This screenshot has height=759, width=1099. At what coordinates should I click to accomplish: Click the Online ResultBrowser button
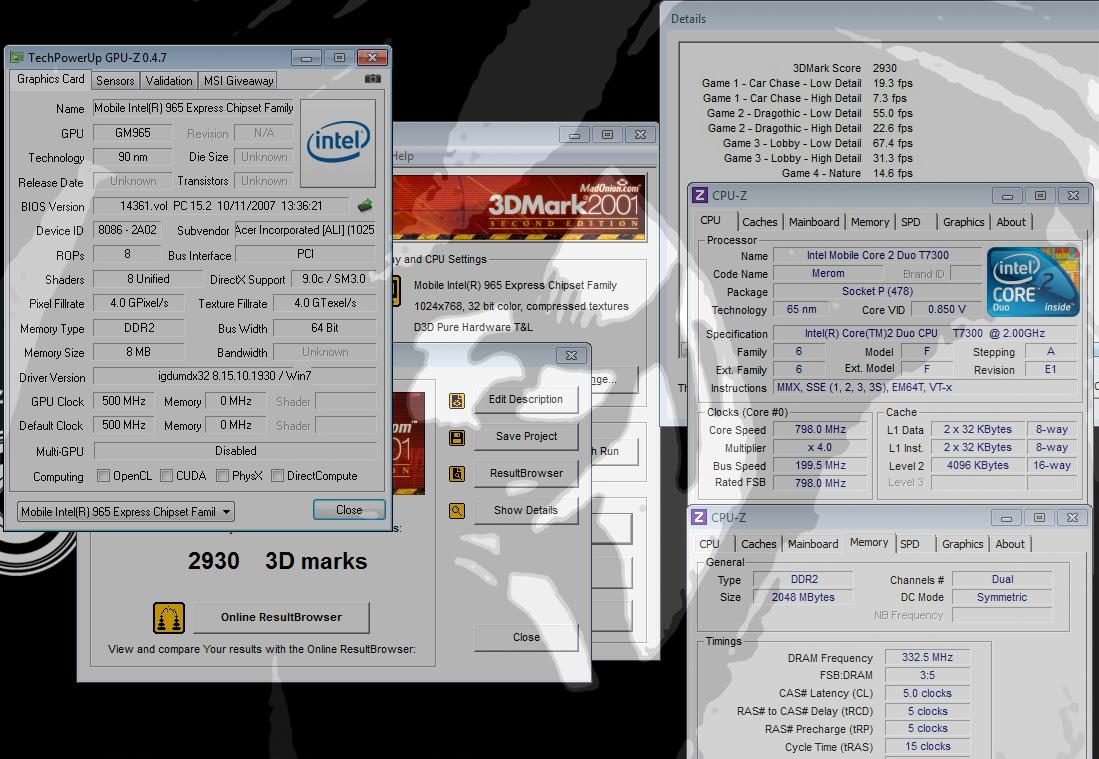(x=281, y=617)
